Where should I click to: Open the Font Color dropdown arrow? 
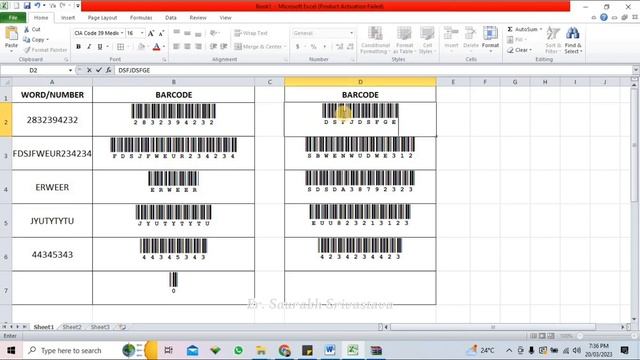tap(164, 47)
